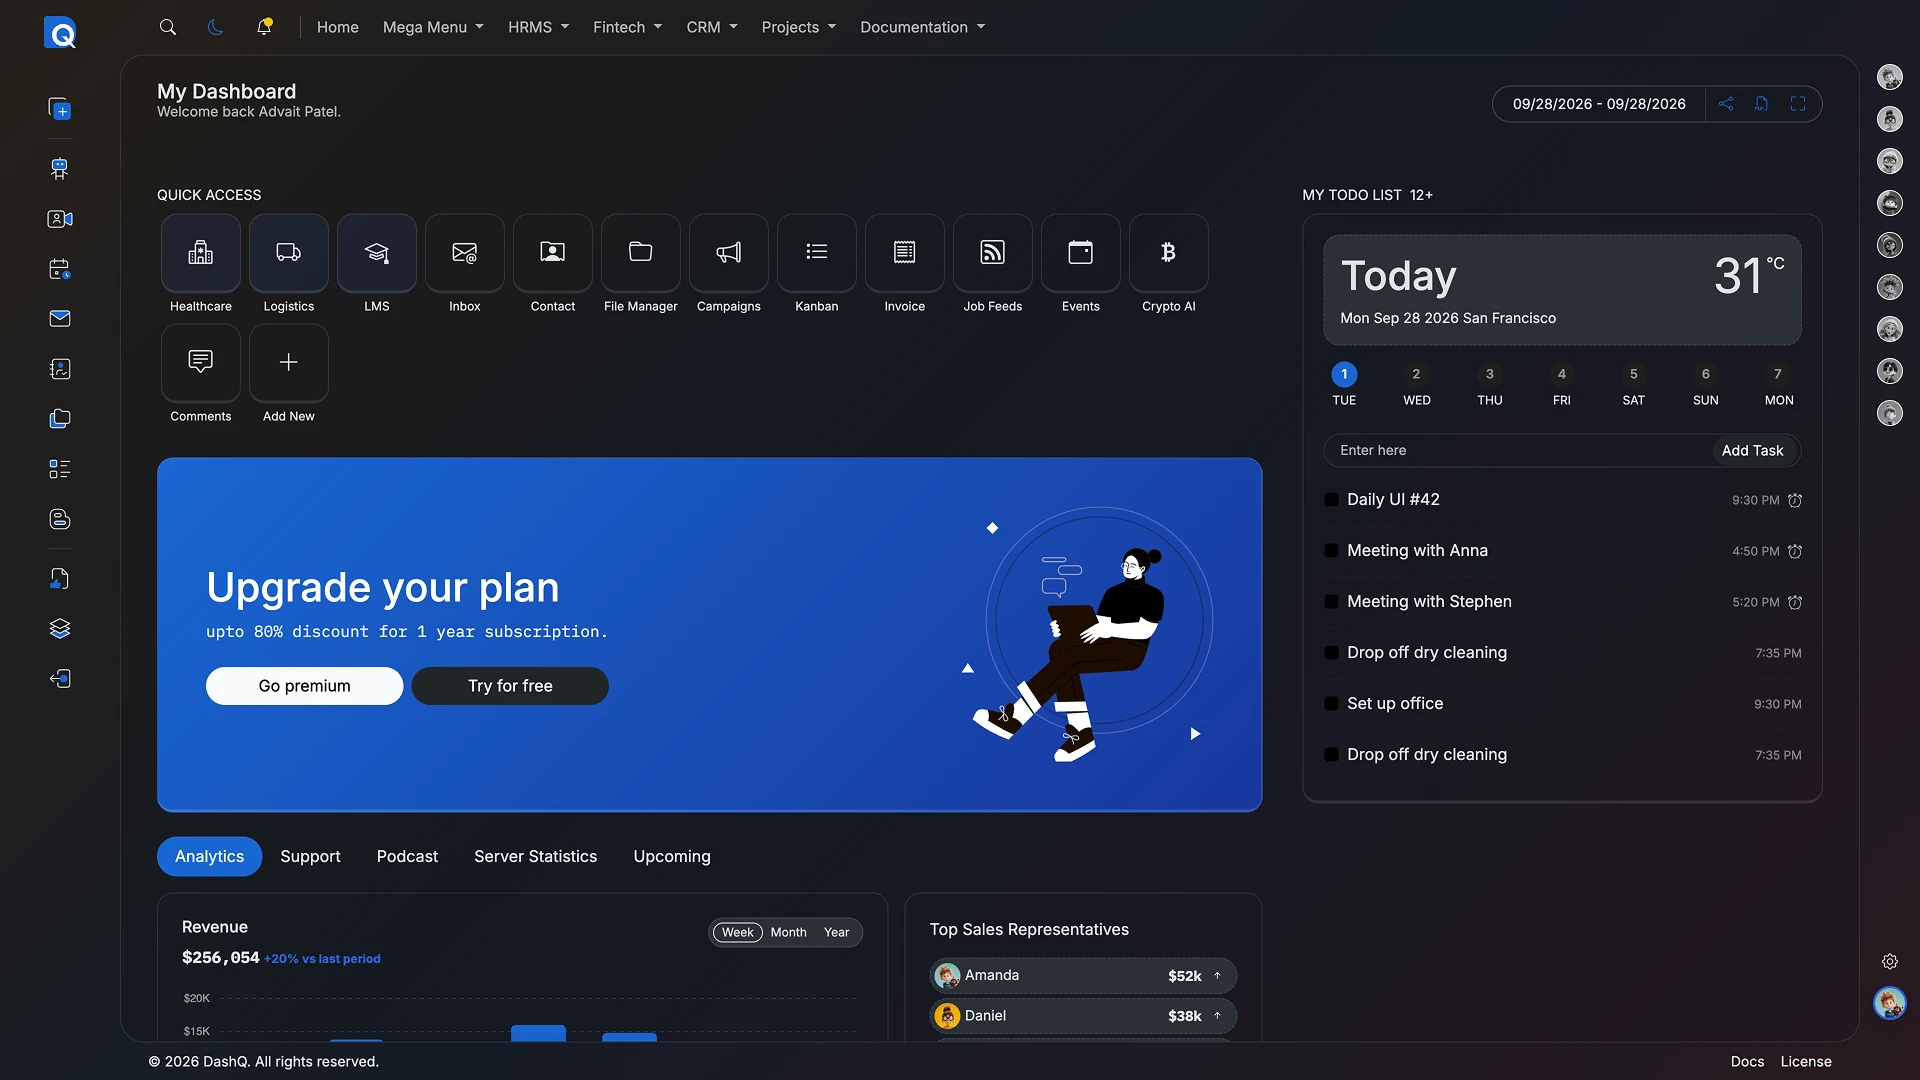This screenshot has width=1920, height=1080.
Task: Switch to the Server Statistics tab
Action: (535, 857)
